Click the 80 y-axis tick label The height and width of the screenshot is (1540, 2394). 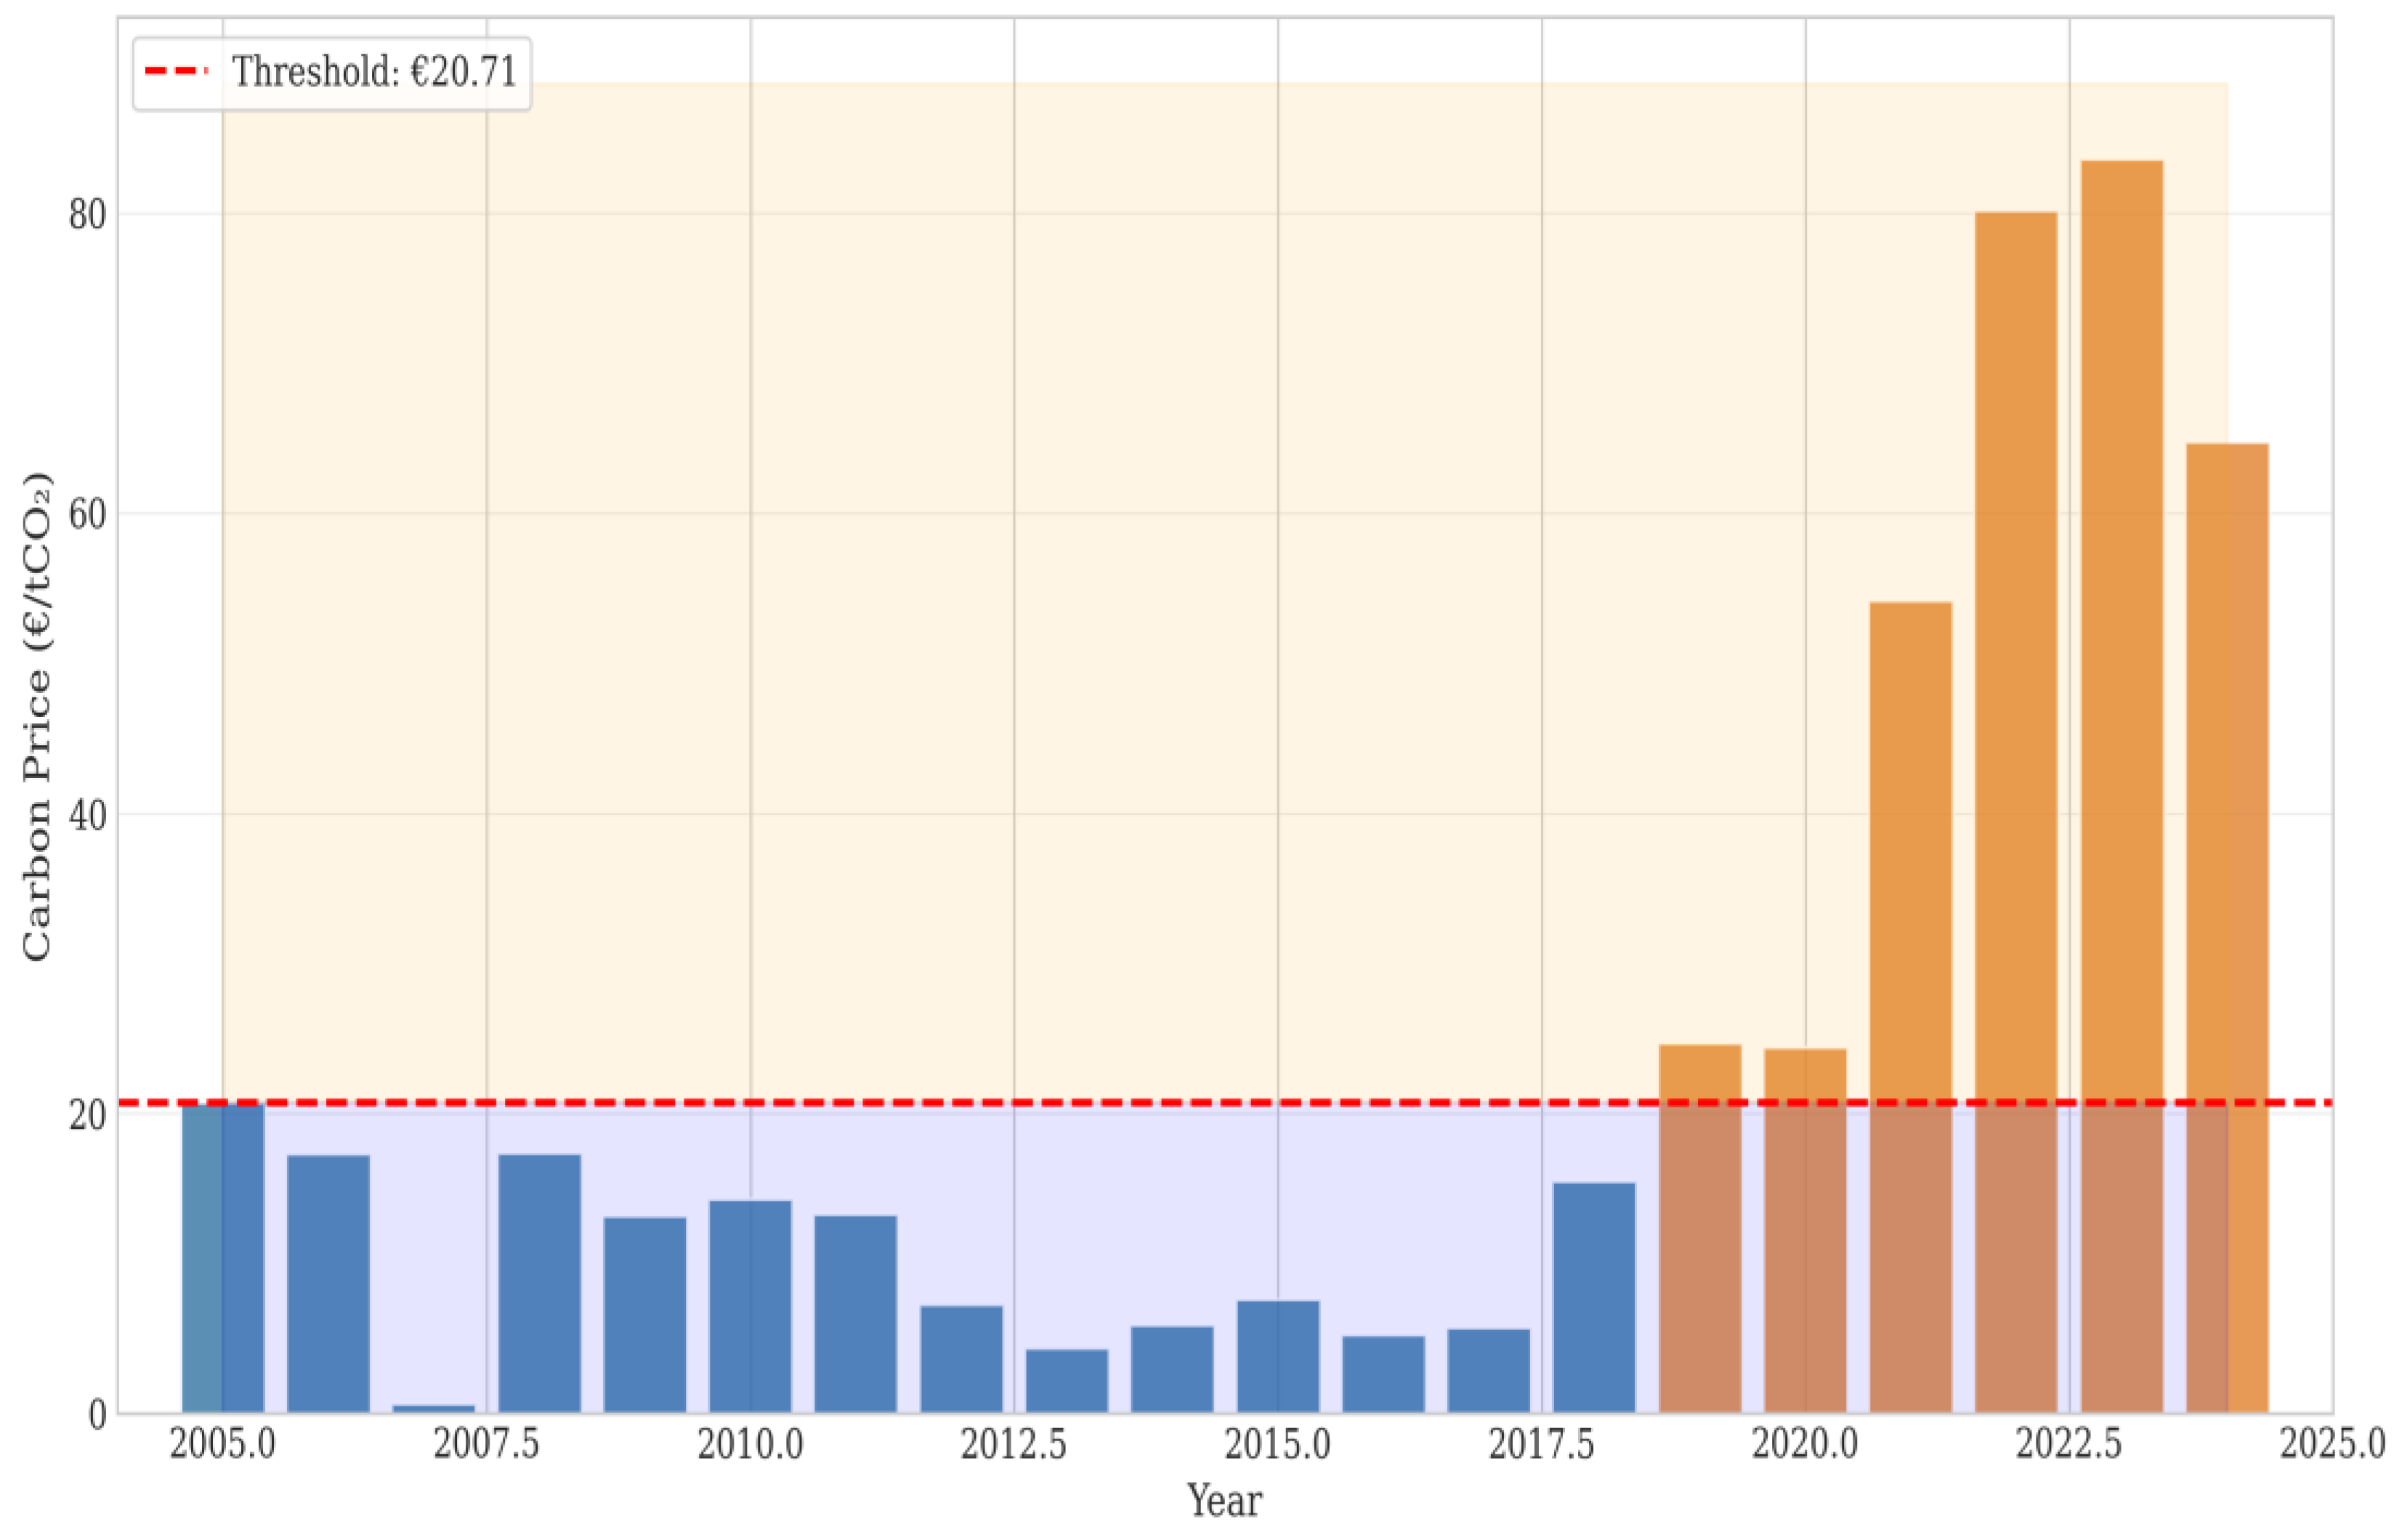87,214
